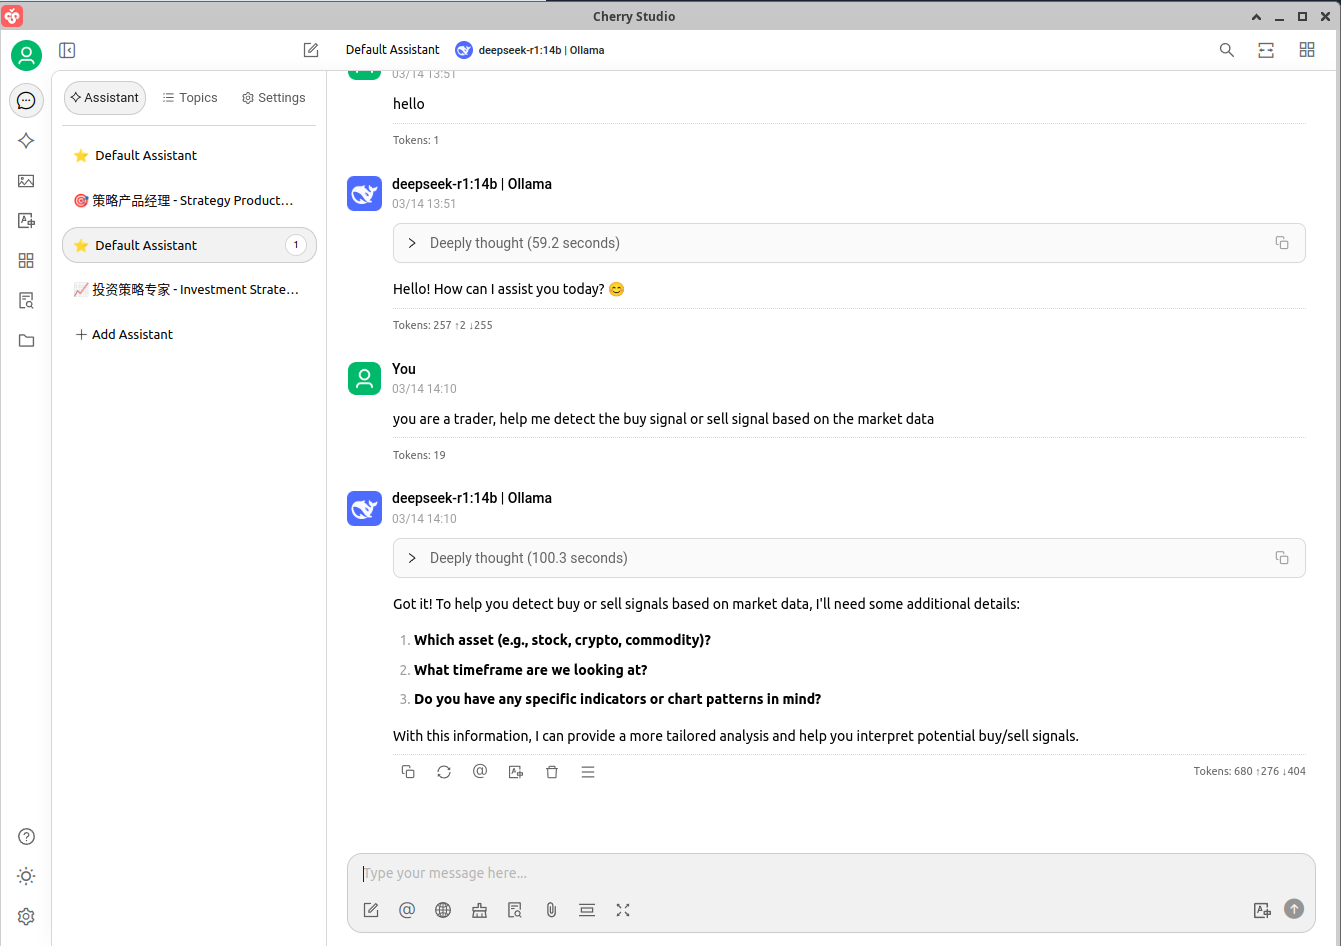Copy the 100.3 seconds thought content
Viewport: 1341px width, 946px height.
(x=1282, y=558)
